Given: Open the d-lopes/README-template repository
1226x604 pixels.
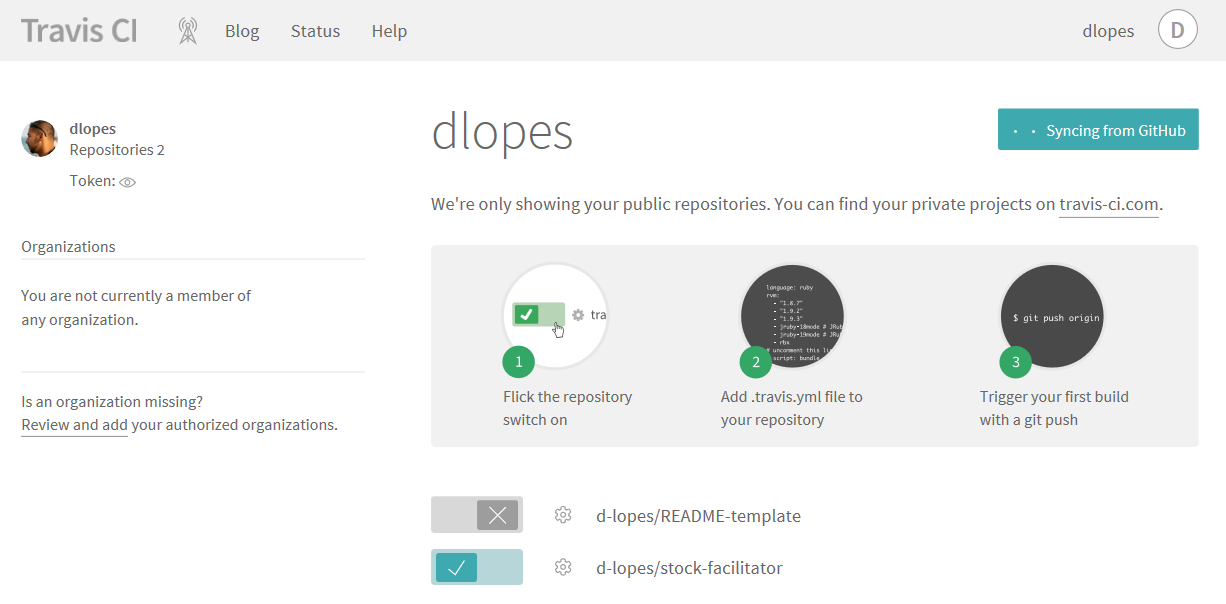Looking at the screenshot, I should (698, 516).
